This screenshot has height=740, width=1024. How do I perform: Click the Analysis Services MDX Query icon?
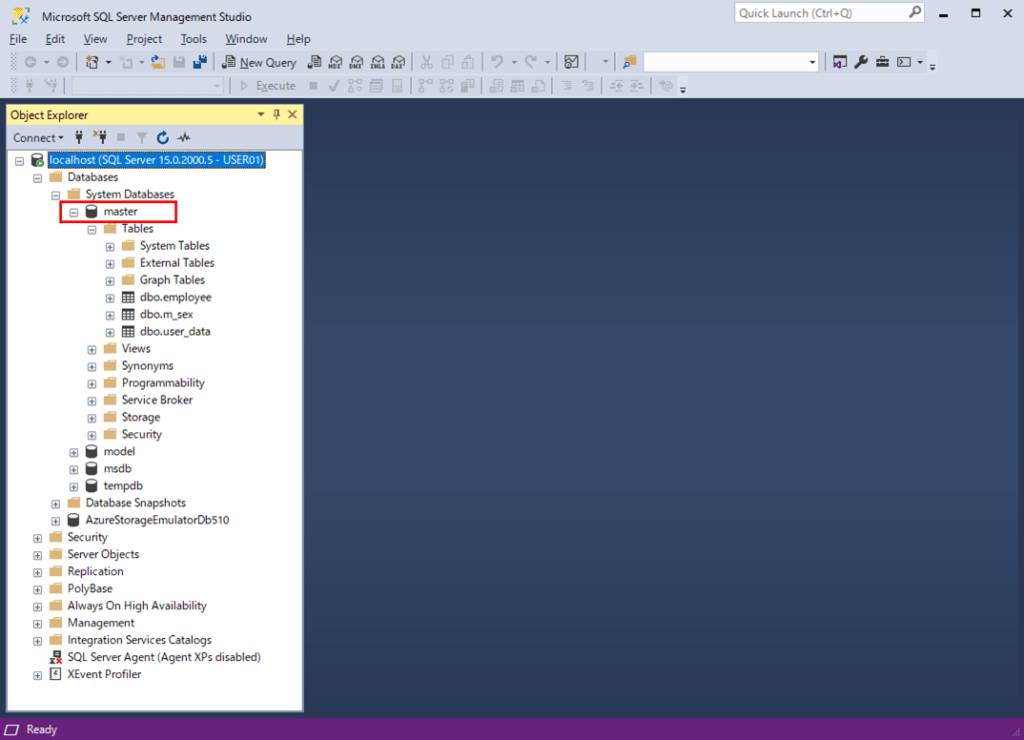click(x=335, y=62)
